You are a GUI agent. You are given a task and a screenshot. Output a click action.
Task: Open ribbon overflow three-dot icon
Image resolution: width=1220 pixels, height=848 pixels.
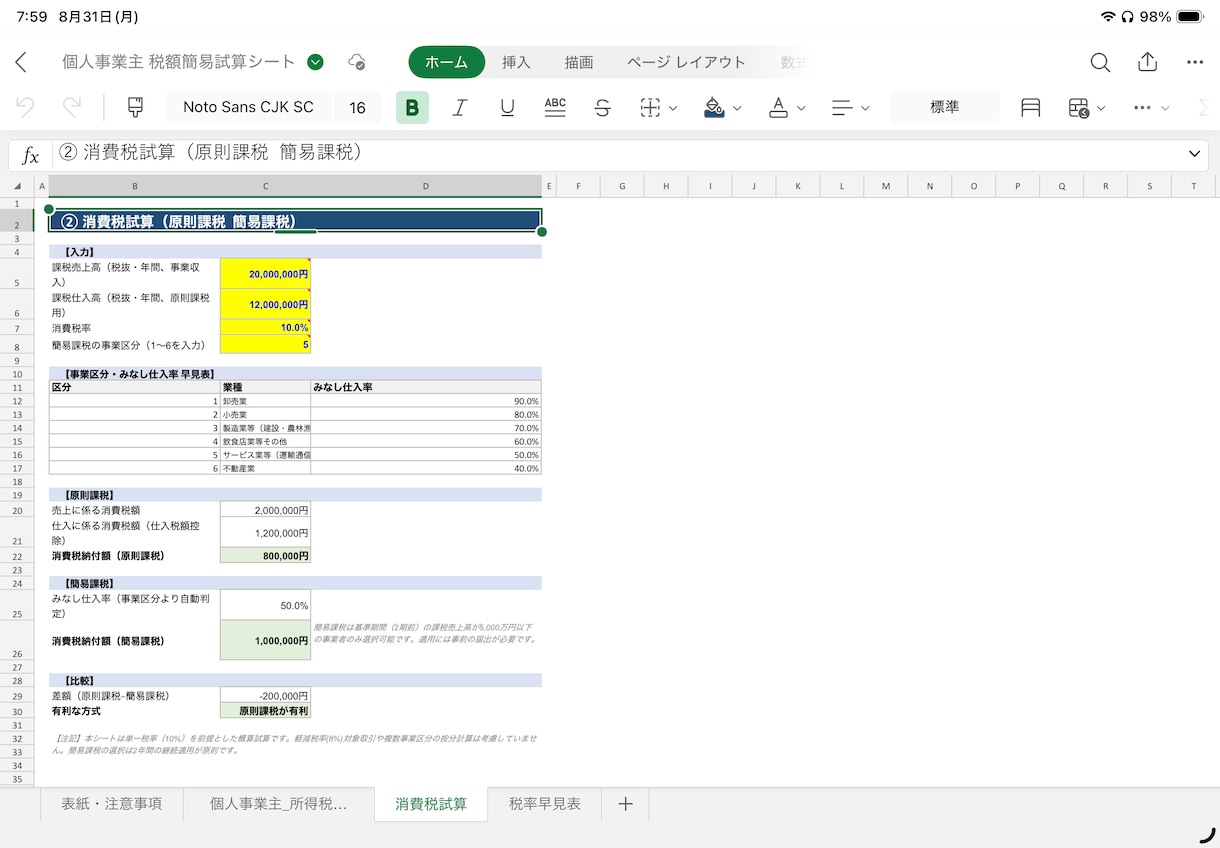[x=1142, y=108]
